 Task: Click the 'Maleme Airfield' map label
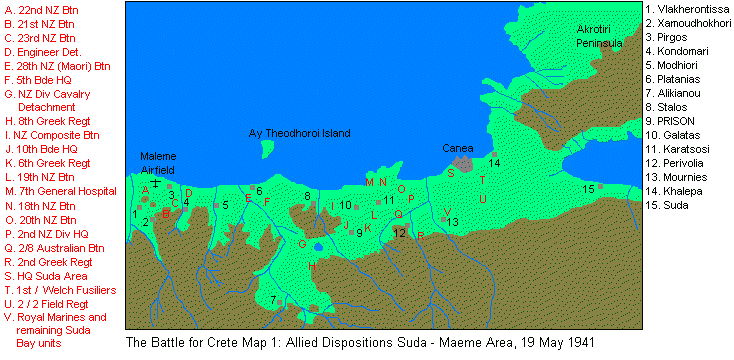(x=157, y=162)
